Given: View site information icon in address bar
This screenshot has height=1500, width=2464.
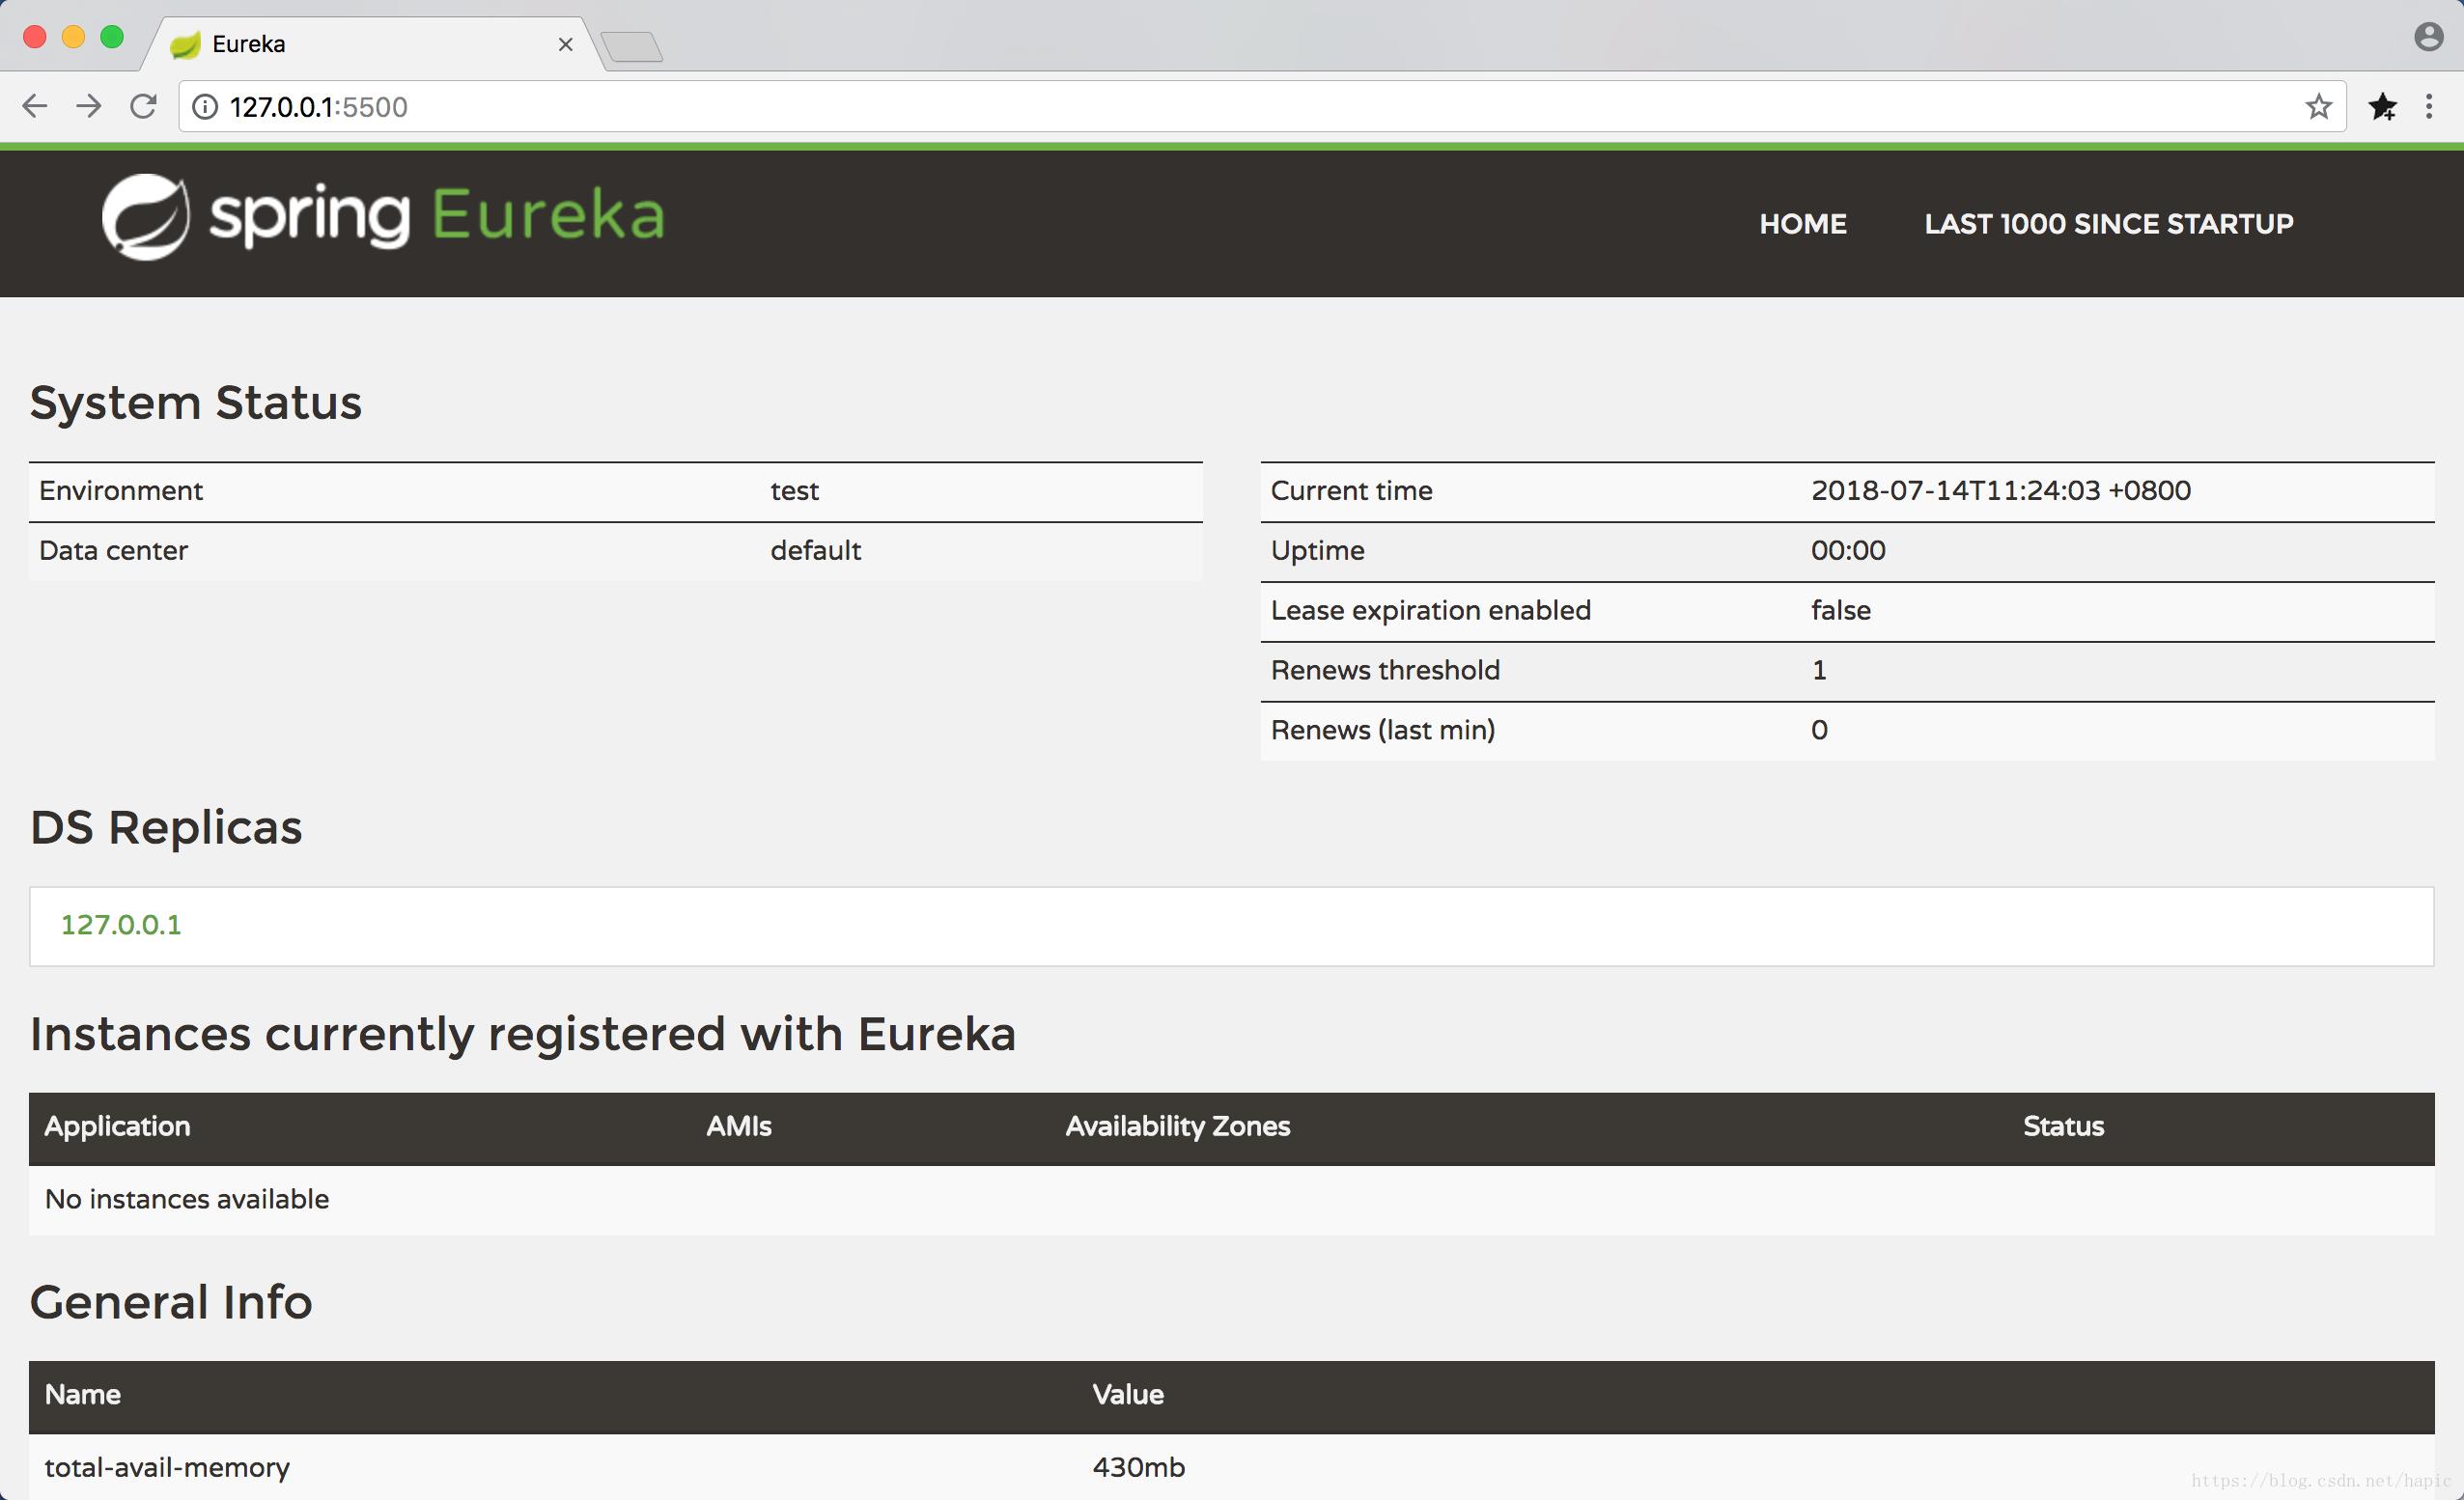Looking at the screenshot, I should click(205, 107).
